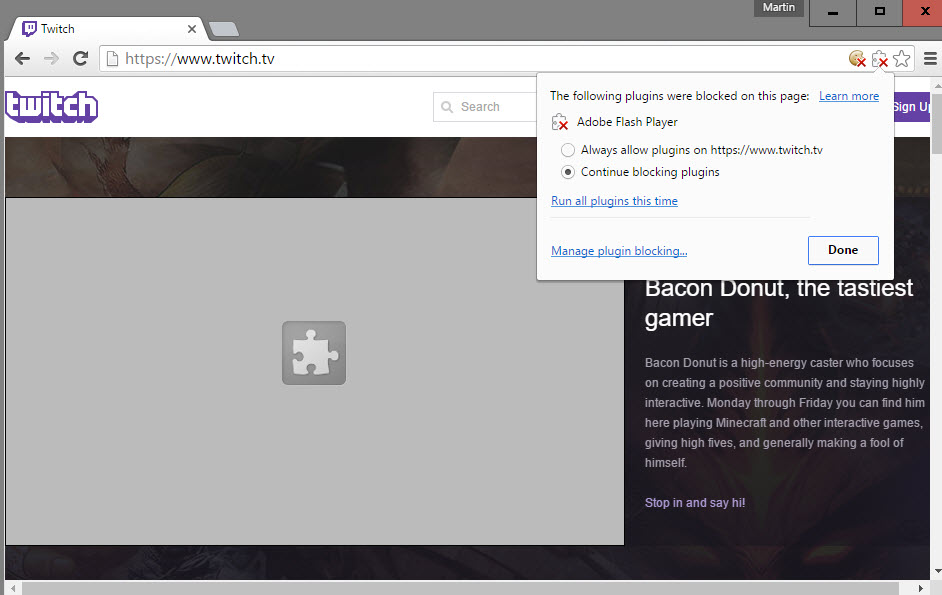Click the Stop in and say hi! link
This screenshot has height=595, width=942.
(x=694, y=502)
